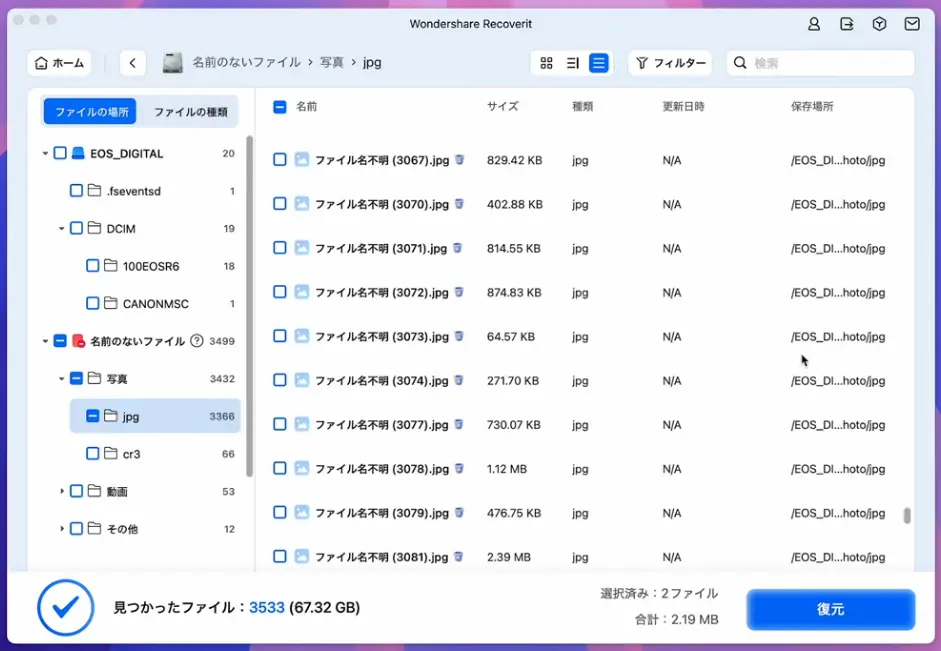Open 名前のないファイル in the breadcrumb
941x651 pixels.
pos(246,62)
